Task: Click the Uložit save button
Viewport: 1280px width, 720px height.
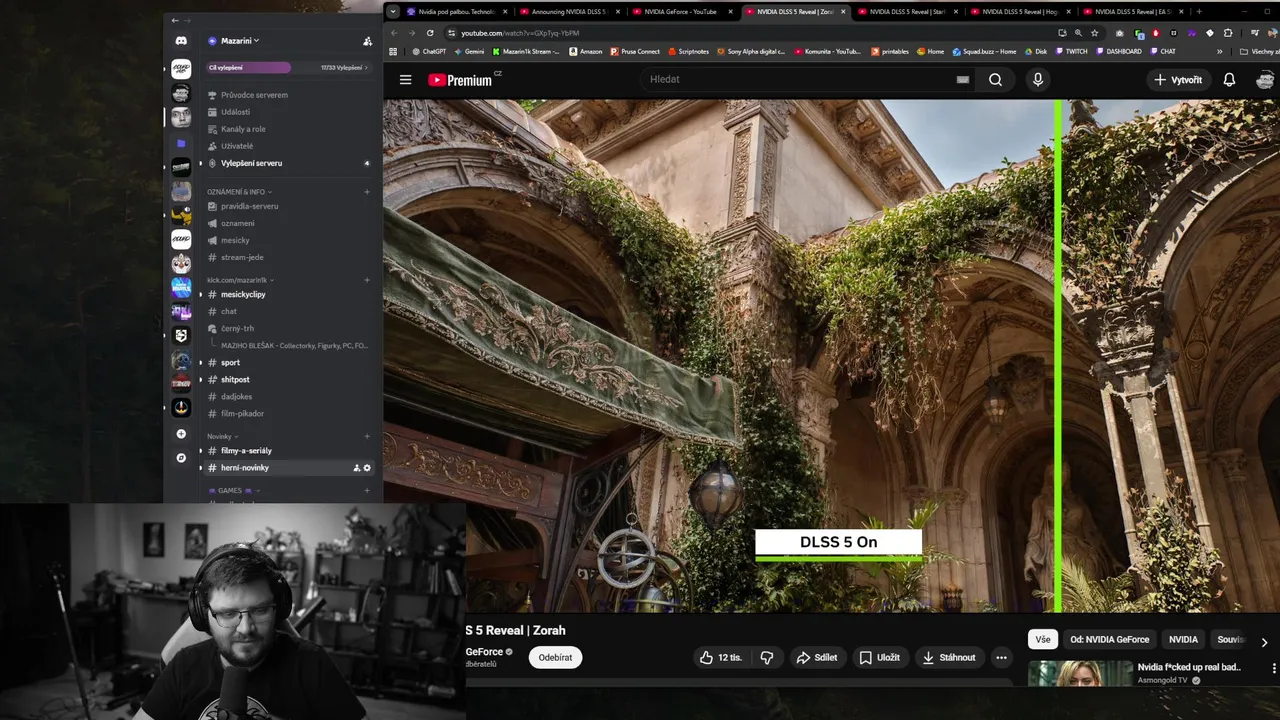Action: (880, 657)
